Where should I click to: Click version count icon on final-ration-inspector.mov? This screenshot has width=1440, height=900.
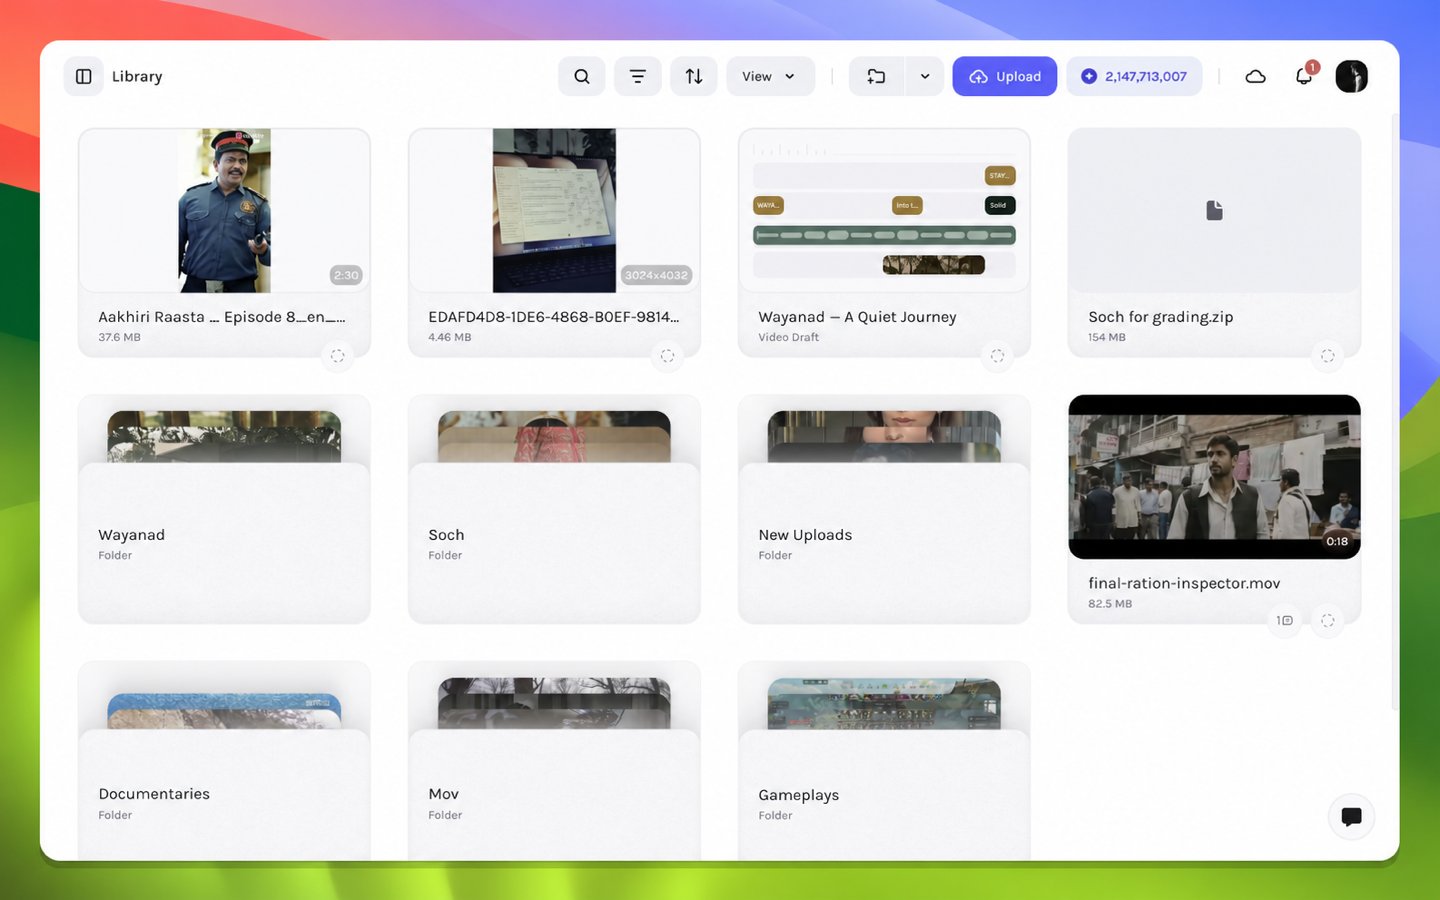(1285, 621)
